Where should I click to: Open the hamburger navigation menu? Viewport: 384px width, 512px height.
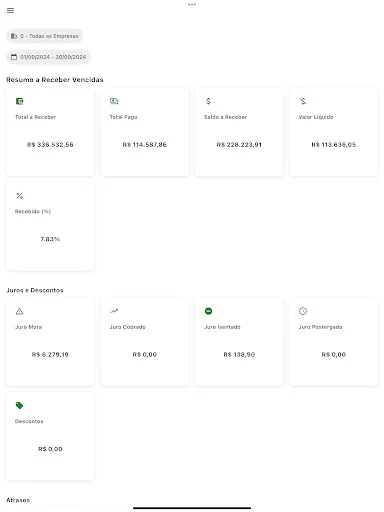[10, 11]
